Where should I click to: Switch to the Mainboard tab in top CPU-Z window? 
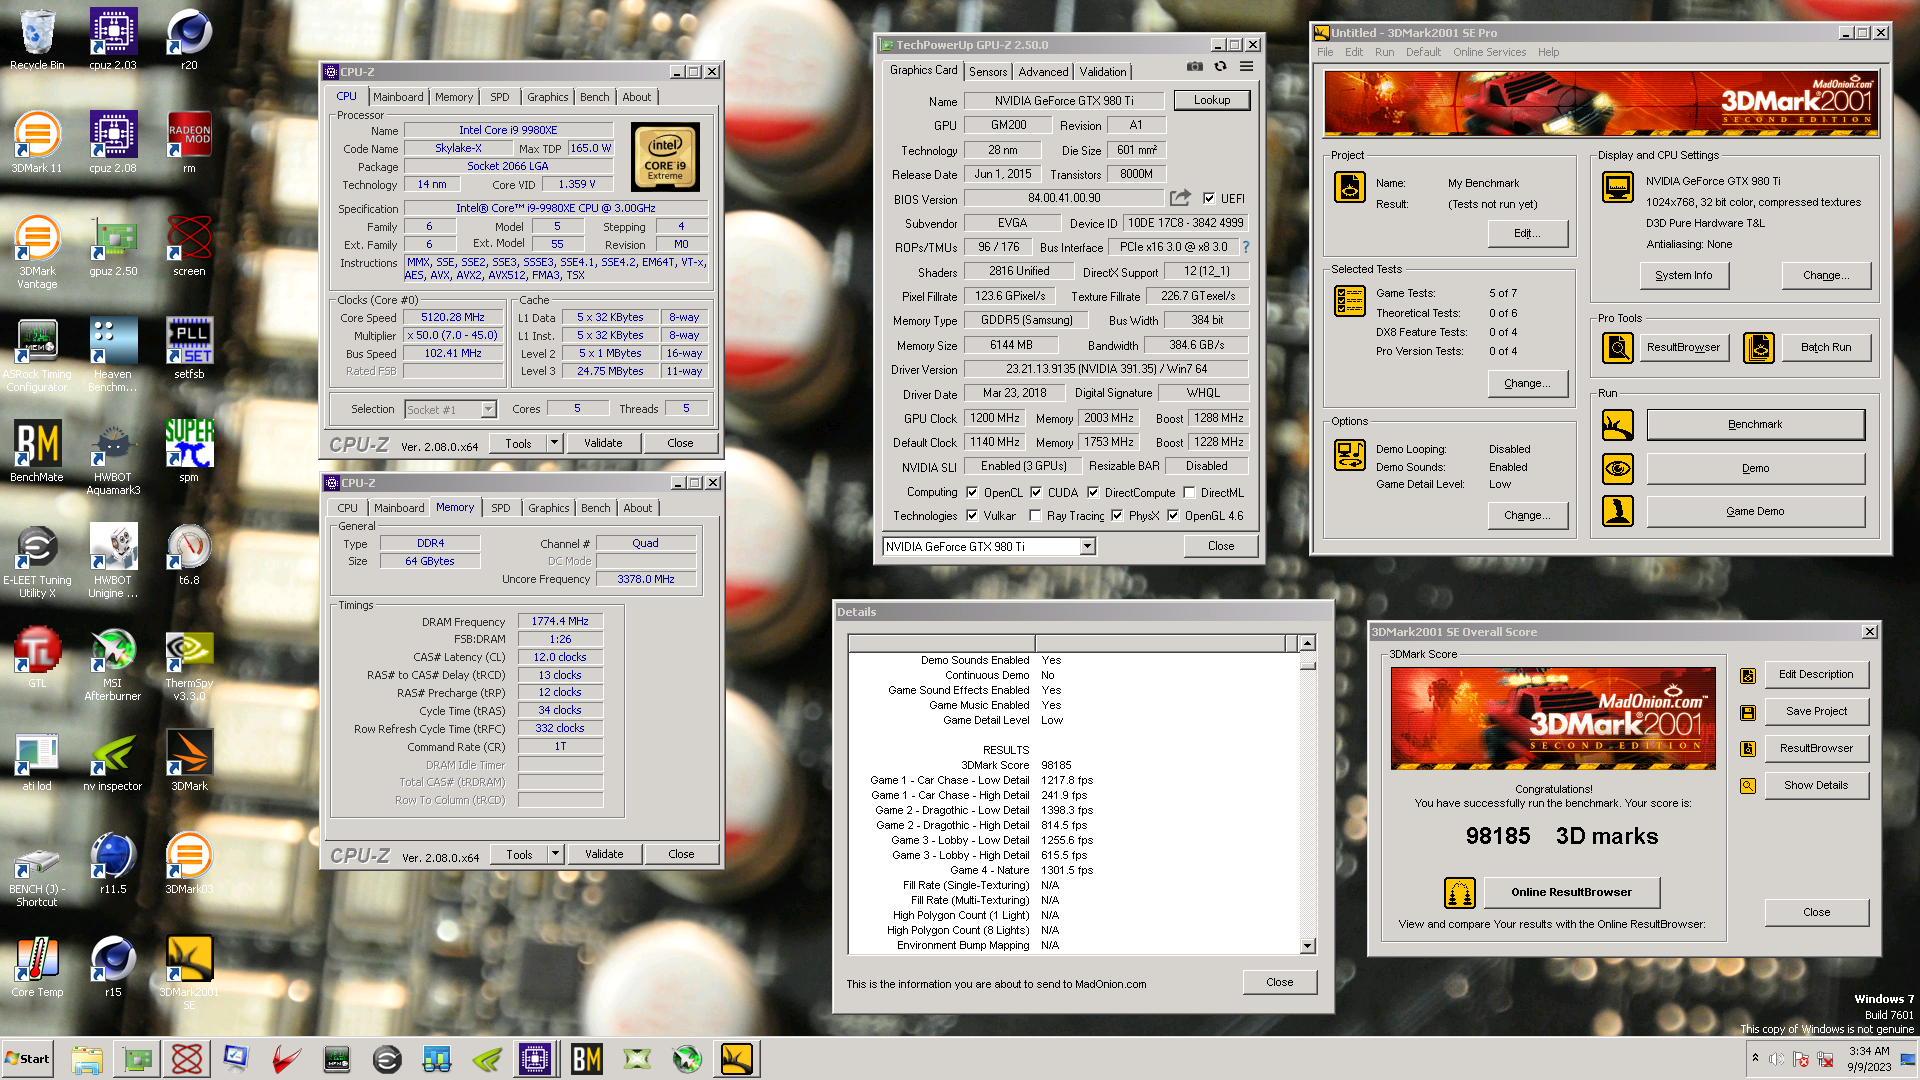(398, 97)
